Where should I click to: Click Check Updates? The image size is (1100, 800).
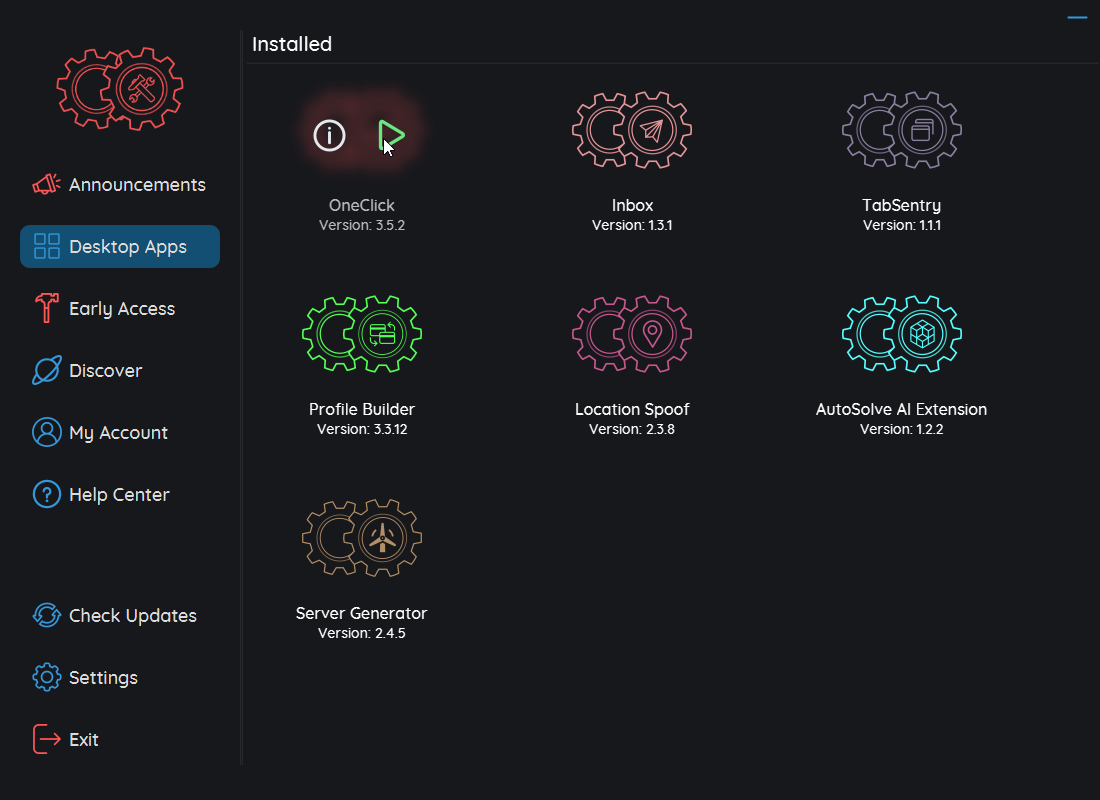coord(132,616)
